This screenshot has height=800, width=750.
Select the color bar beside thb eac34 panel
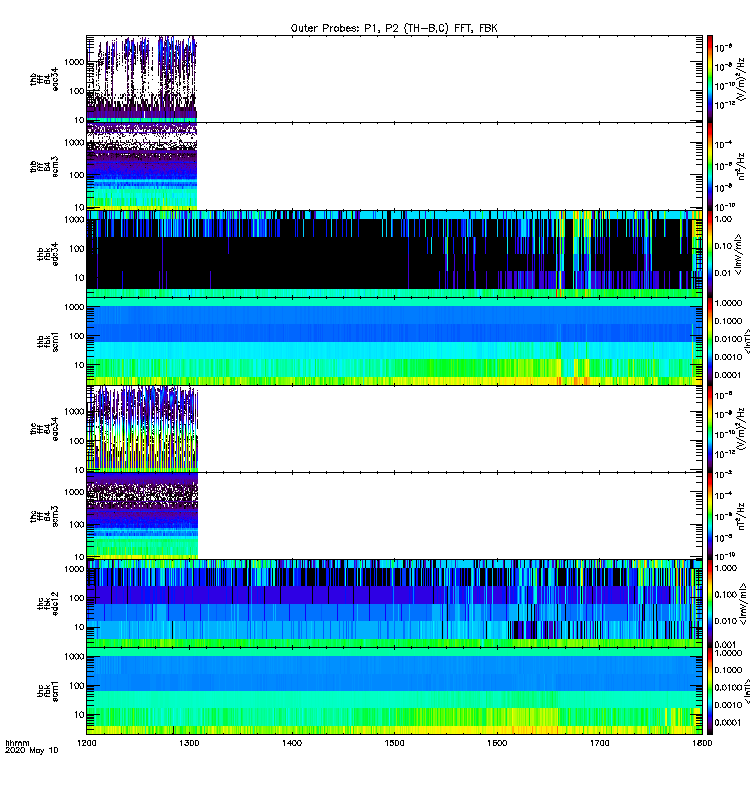click(710, 79)
